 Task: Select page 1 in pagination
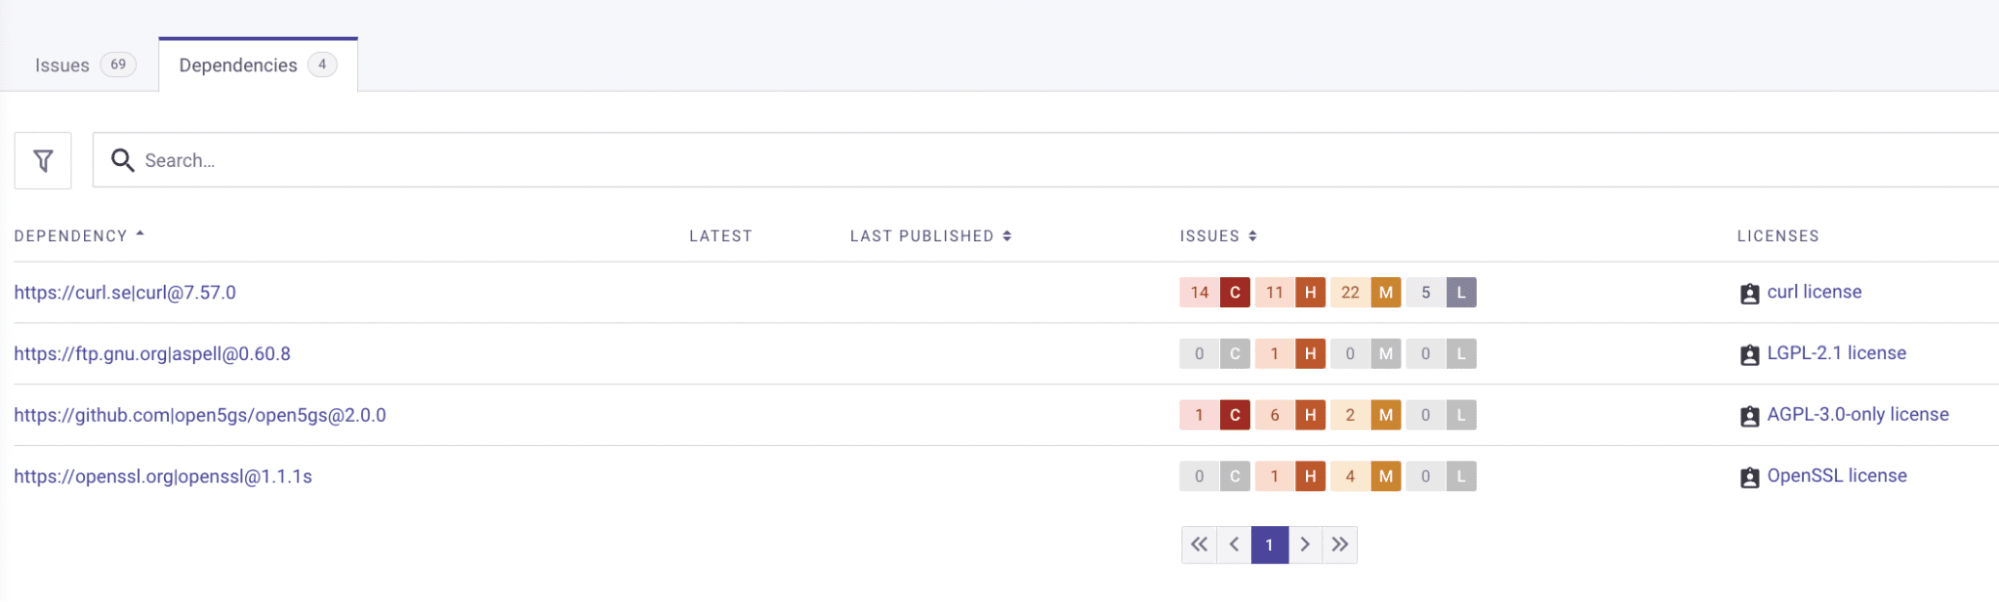[x=1270, y=545]
